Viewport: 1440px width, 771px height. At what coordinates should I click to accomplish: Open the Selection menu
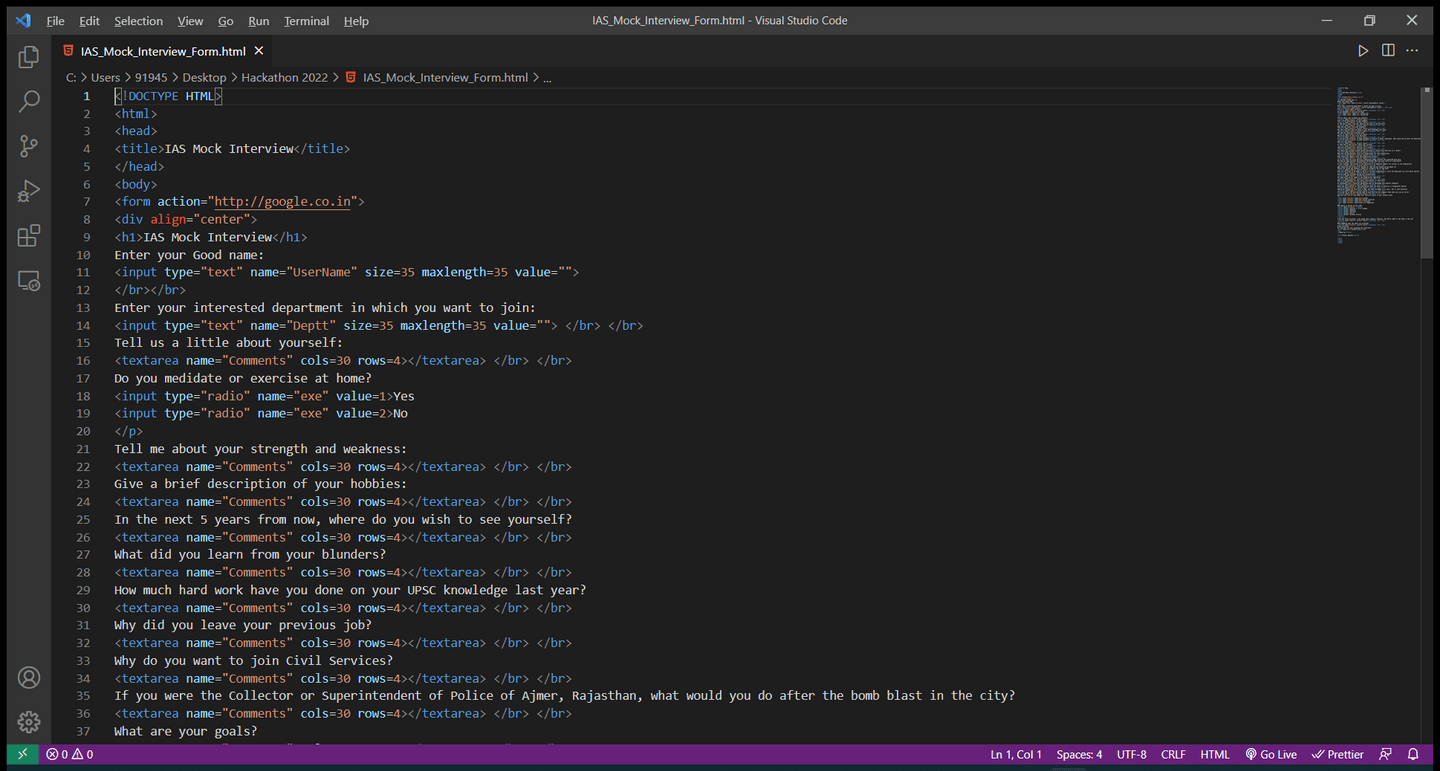138,21
